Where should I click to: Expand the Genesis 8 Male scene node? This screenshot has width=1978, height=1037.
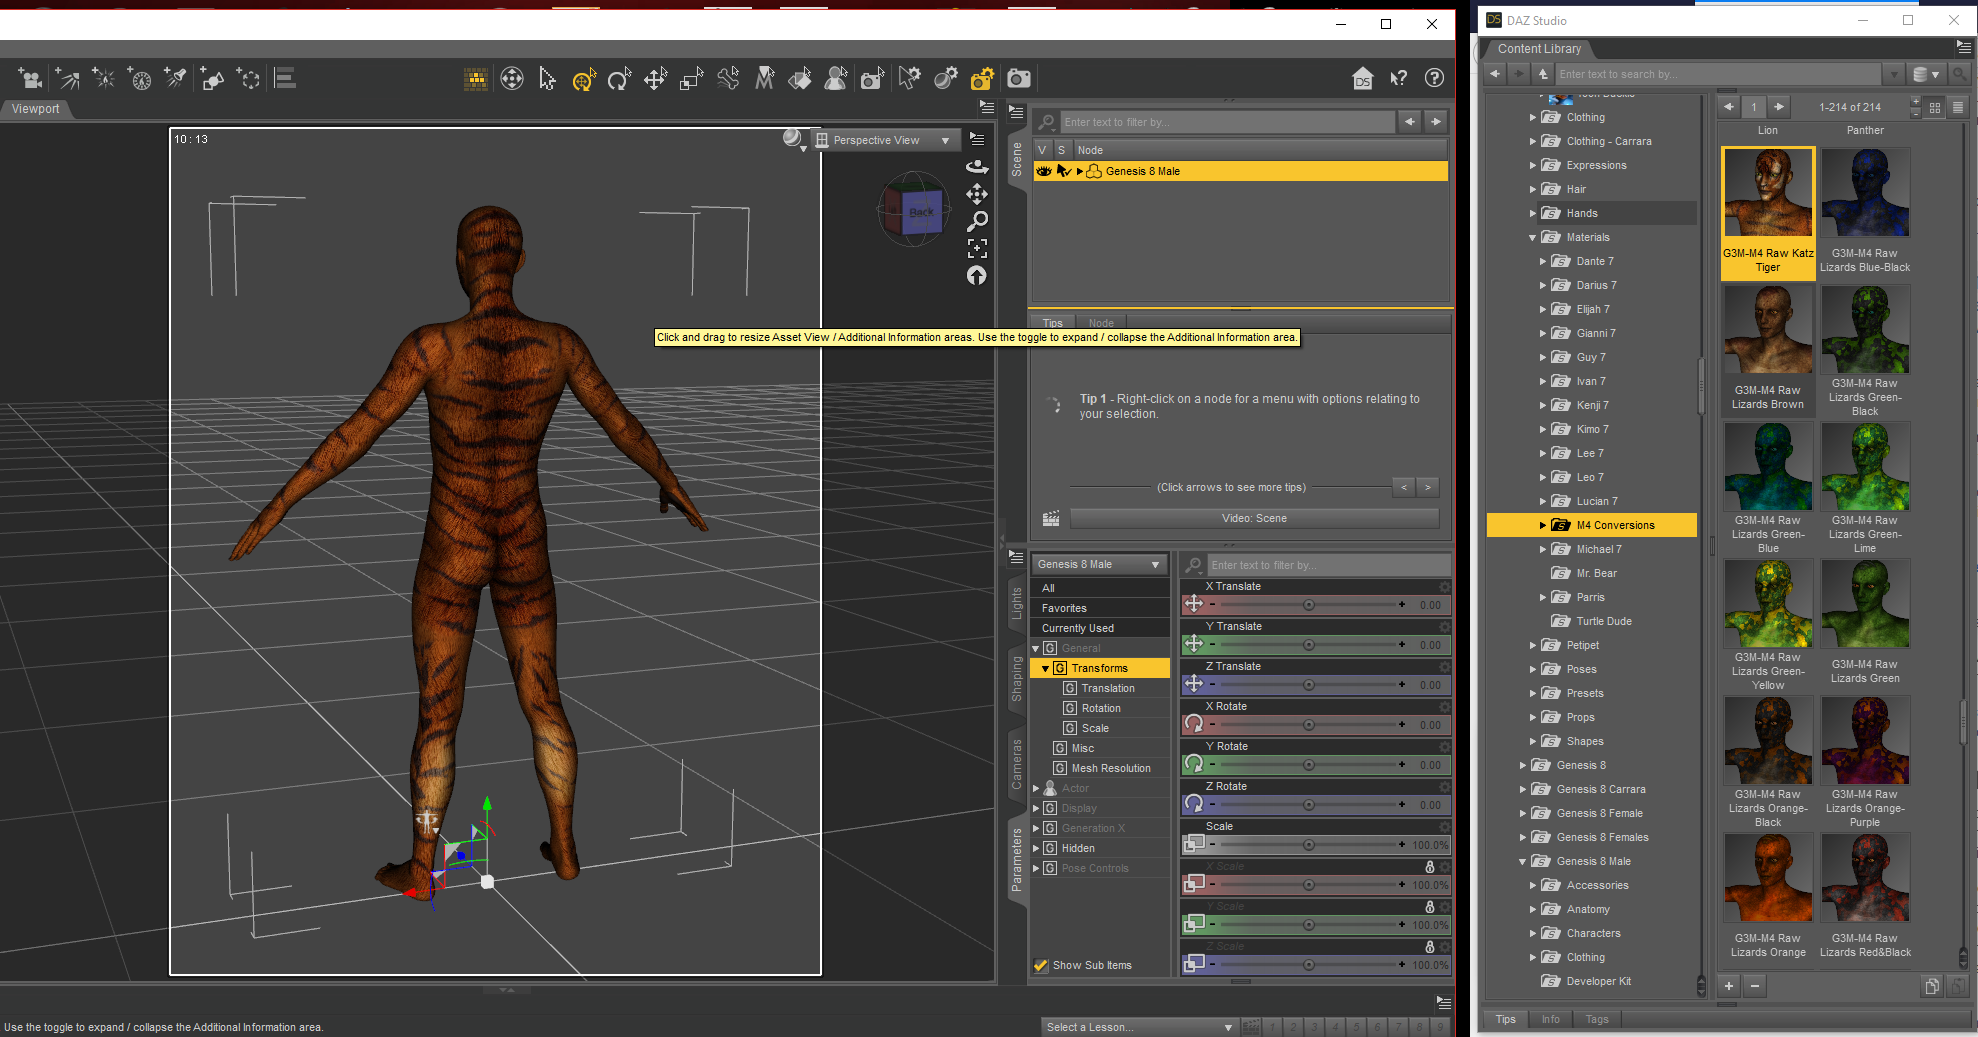click(1080, 171)
